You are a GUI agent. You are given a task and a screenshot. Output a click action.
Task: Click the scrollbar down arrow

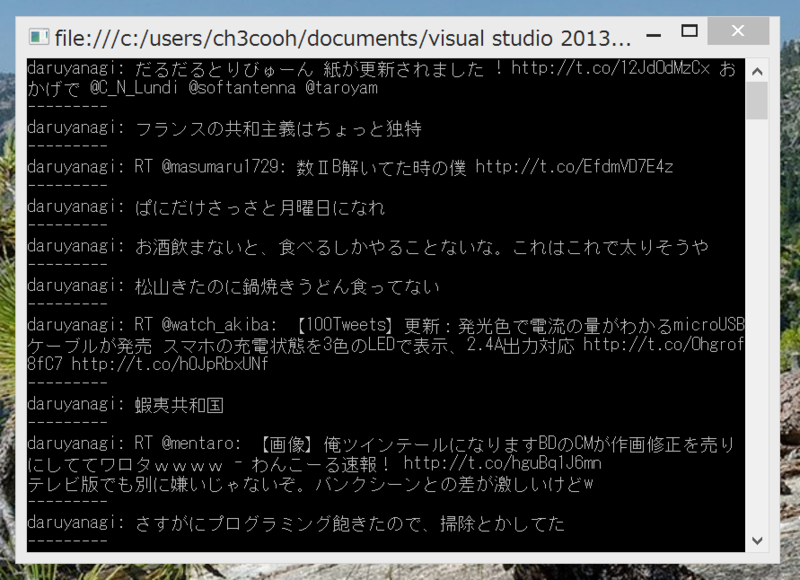(x=757, y=540)
